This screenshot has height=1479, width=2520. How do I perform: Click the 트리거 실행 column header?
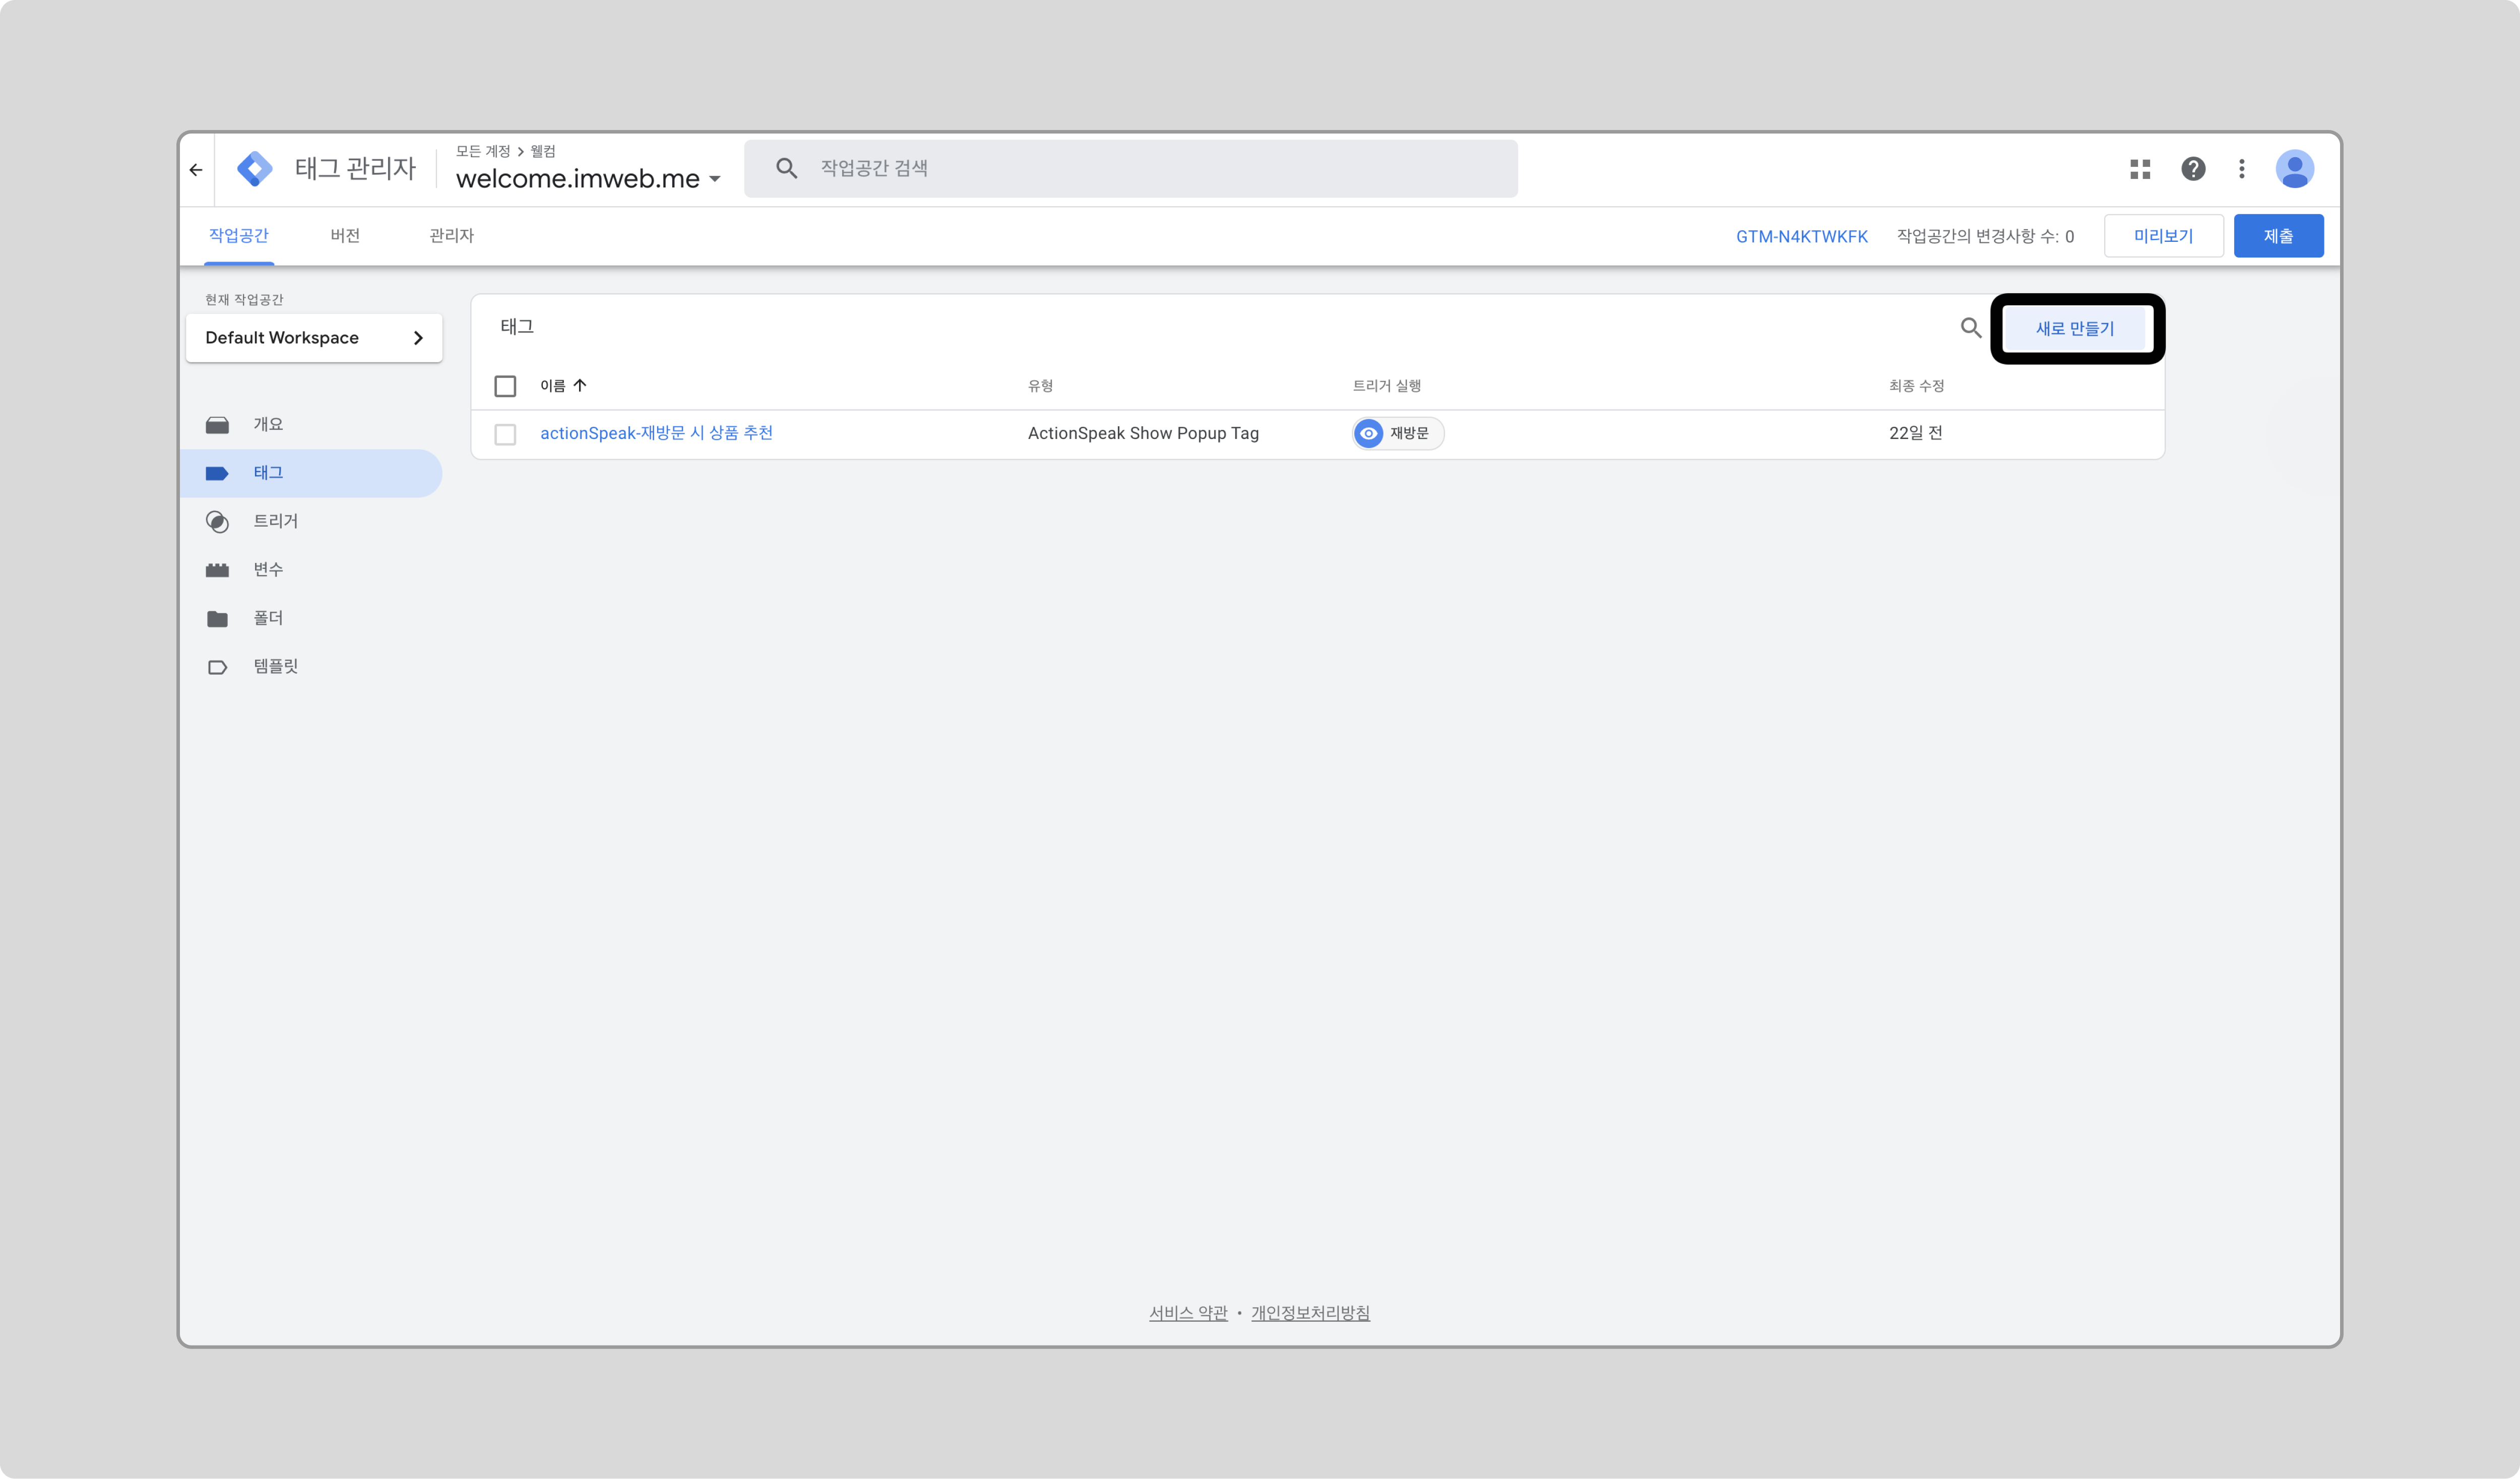(x=1387, y=386)
